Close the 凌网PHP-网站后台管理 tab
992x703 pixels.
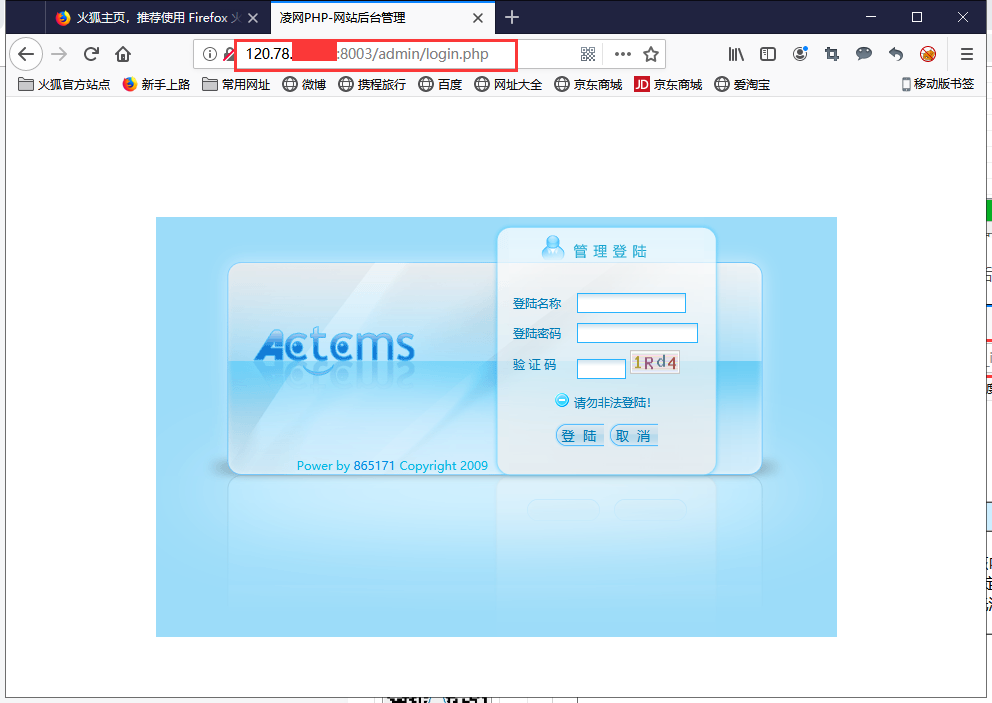coord(478,18)
